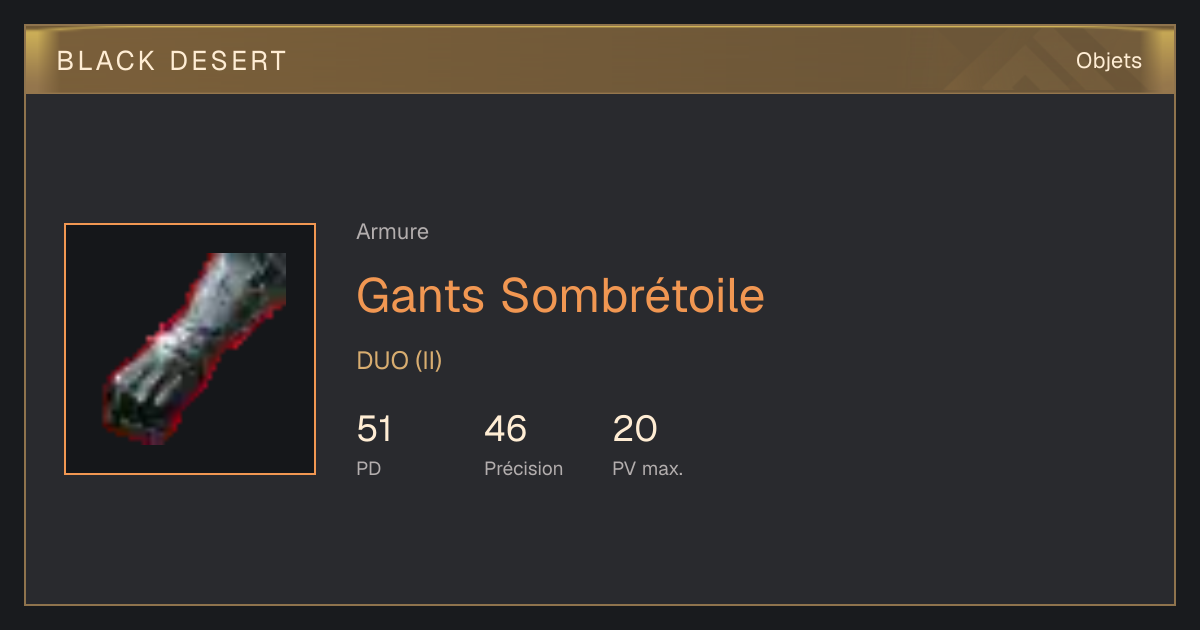This screenshot has height=630, width=1200.
Task: Click the BLACK DESERT header title
Action: [x=172, y=61]
